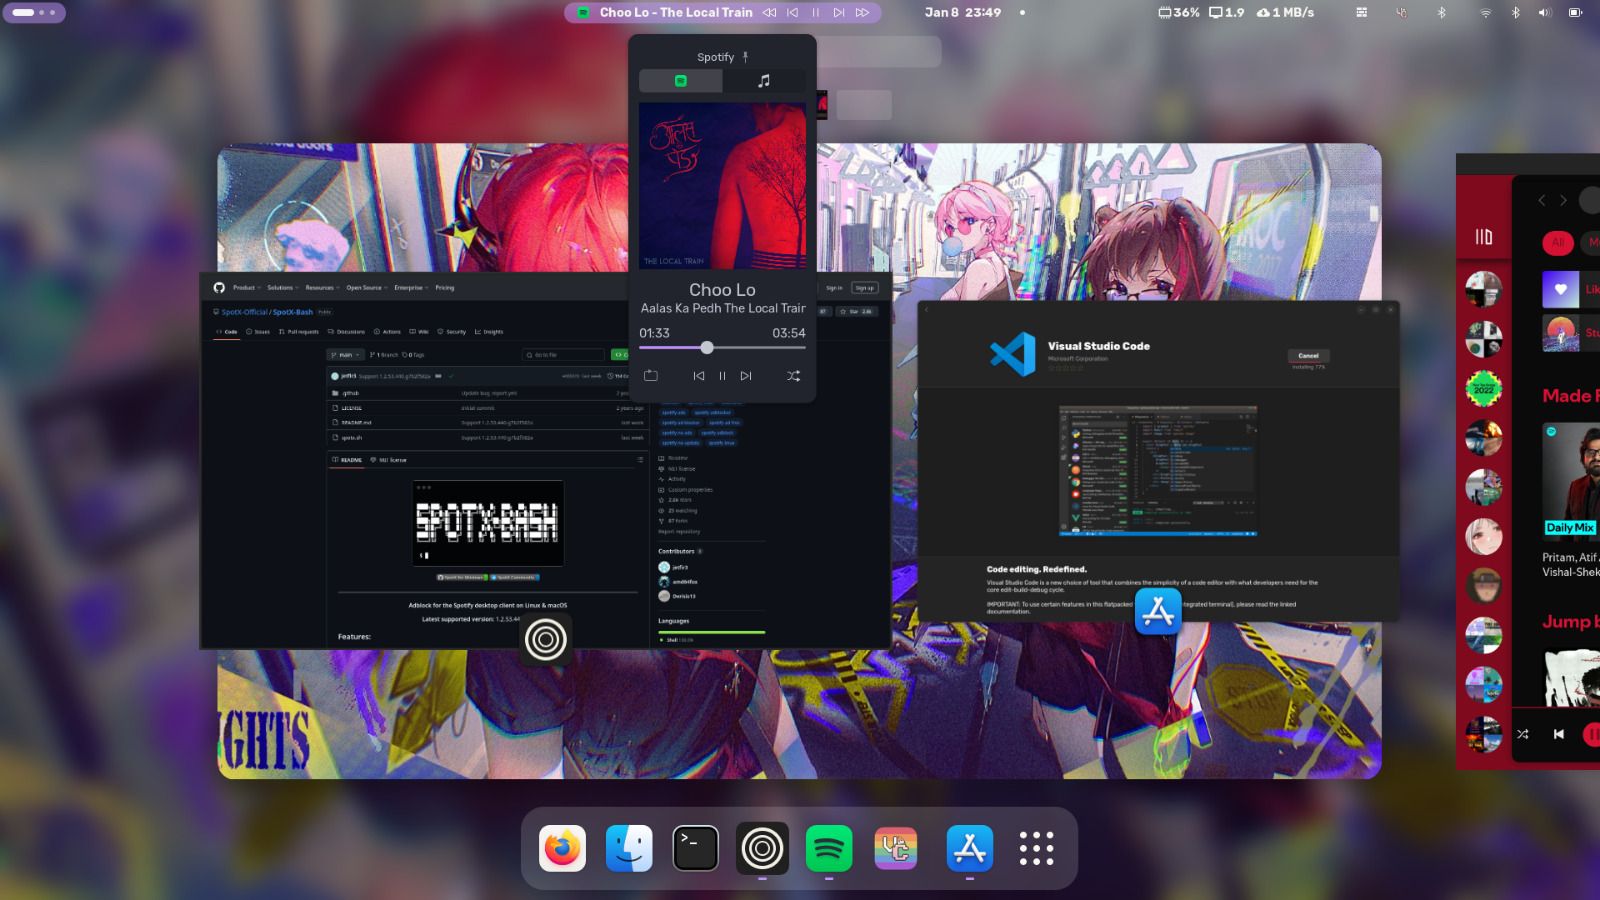Click the Sign up button on GitHub

pyautogui.click(x=865, y=288)
